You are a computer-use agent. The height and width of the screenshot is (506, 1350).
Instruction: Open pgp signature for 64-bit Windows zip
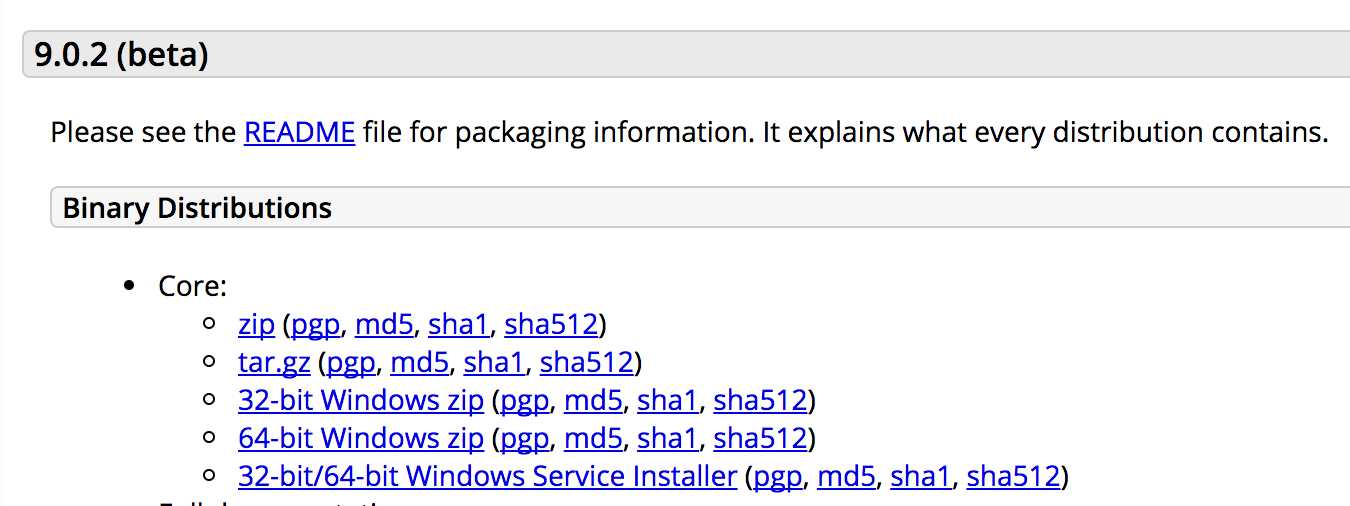[525, 439]
